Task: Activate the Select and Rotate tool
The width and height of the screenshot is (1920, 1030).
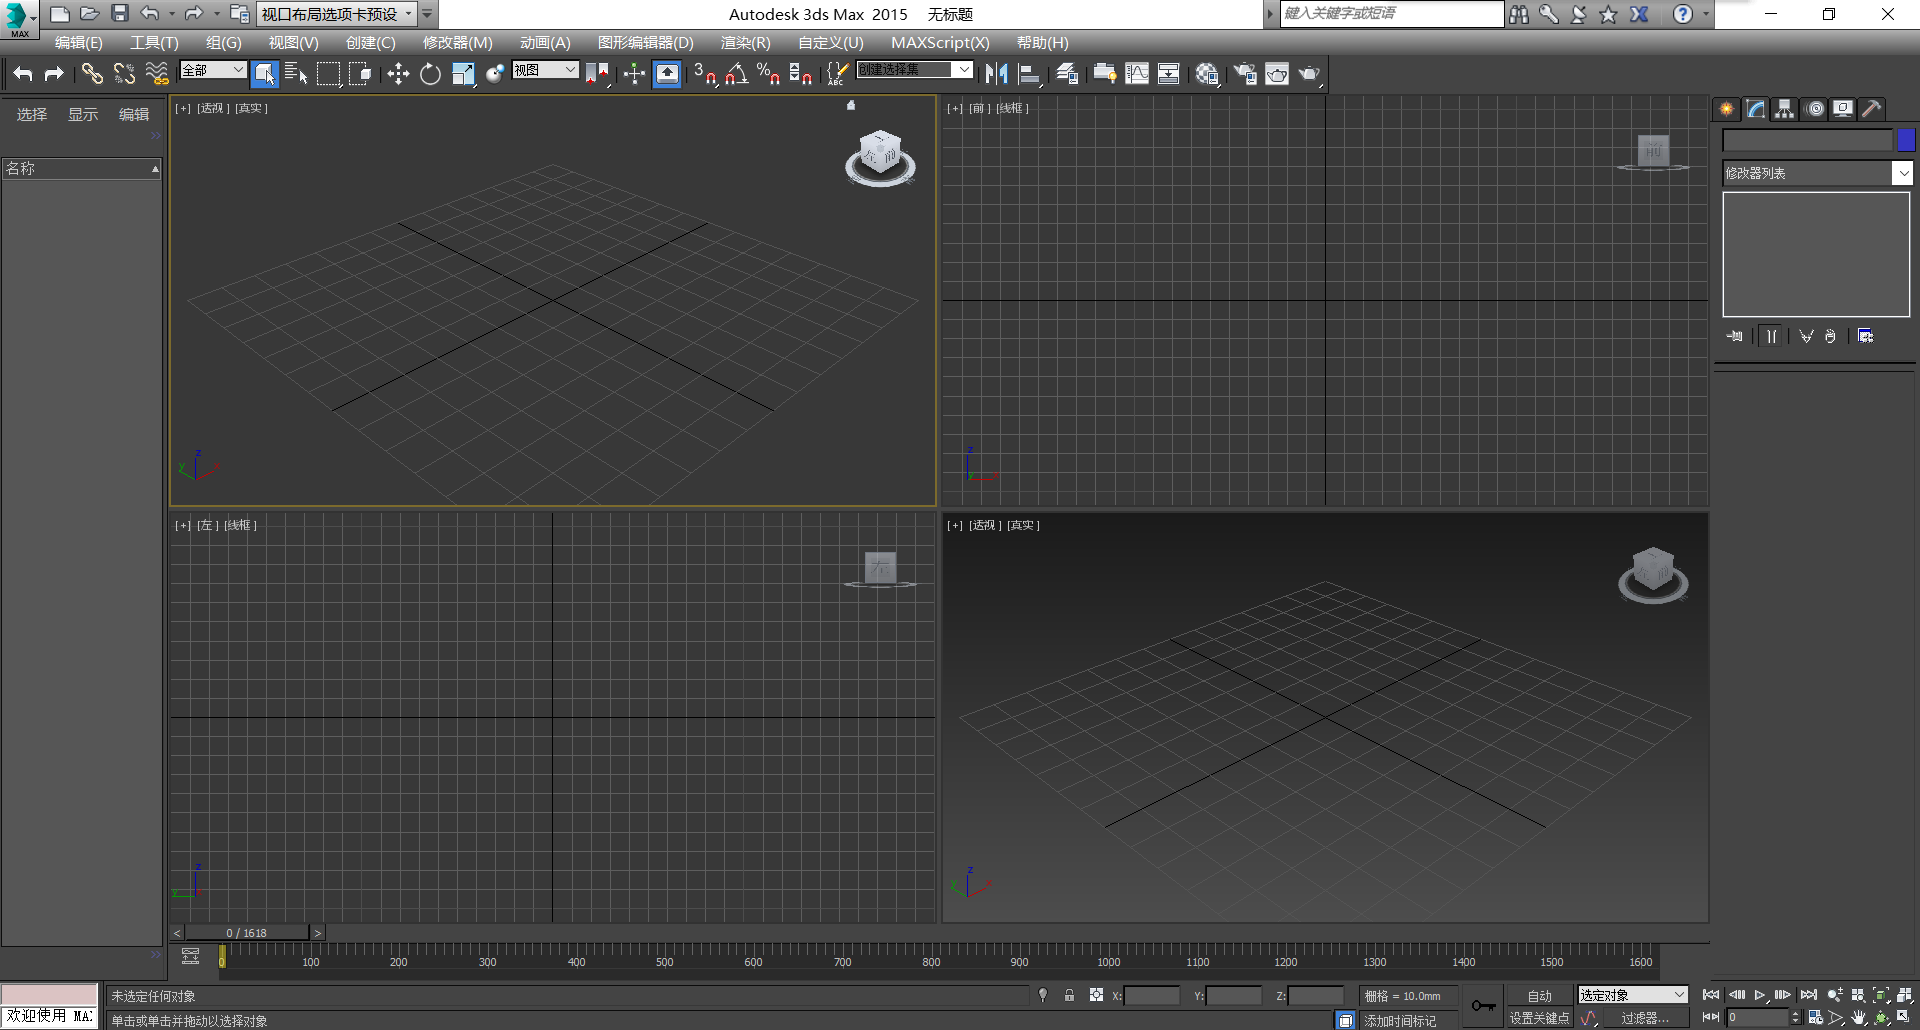Action: pos(430,74)
